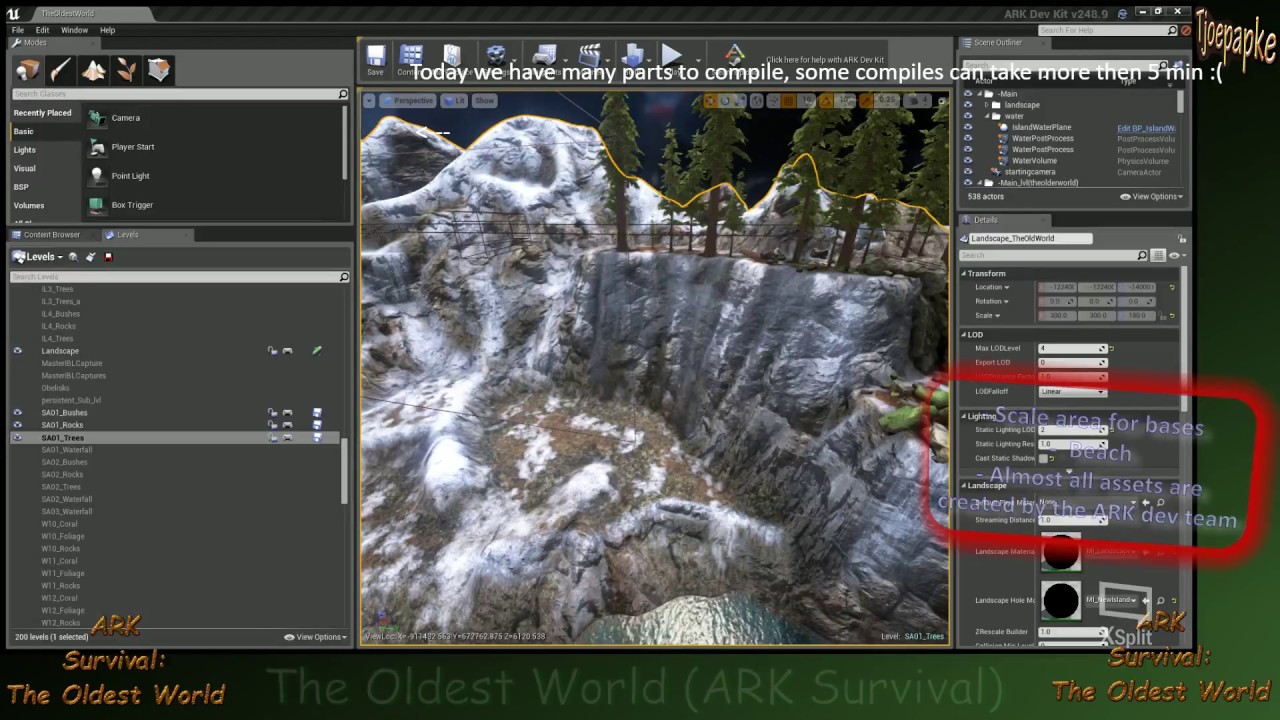Select the Geometry Editing mode cube icon
The image size is (1280, 720).
(159, 69)
